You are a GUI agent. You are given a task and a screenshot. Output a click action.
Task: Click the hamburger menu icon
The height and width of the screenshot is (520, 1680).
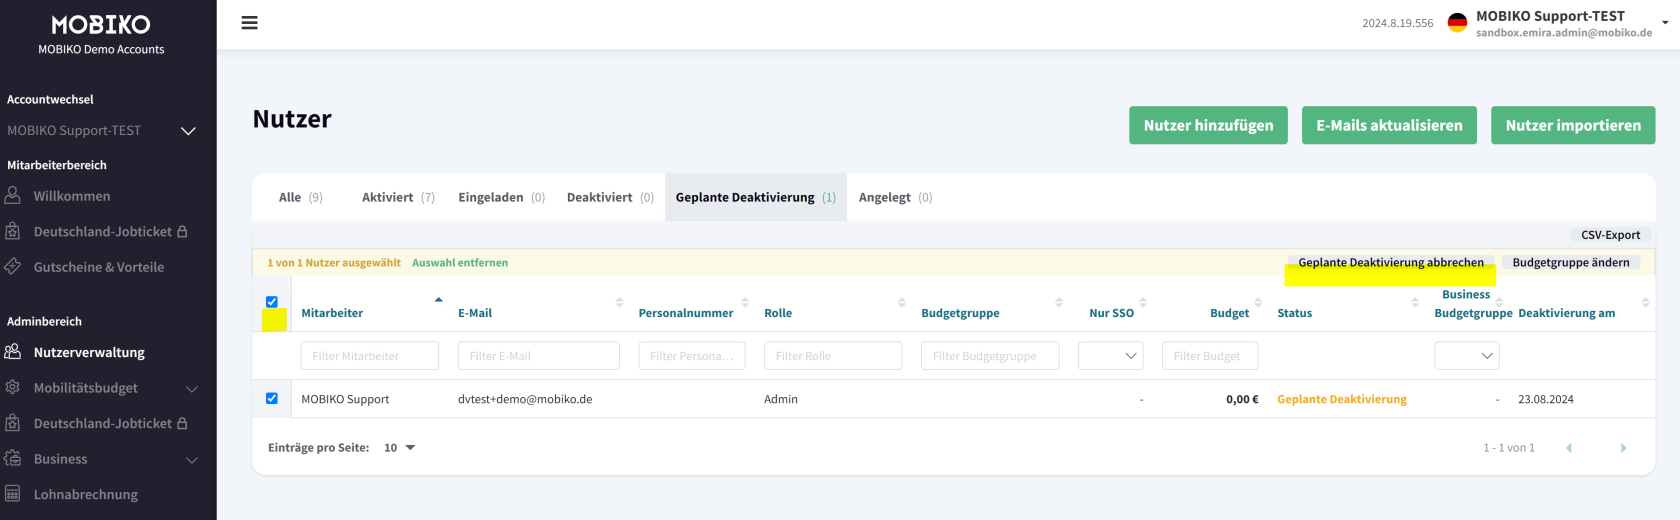250,23
